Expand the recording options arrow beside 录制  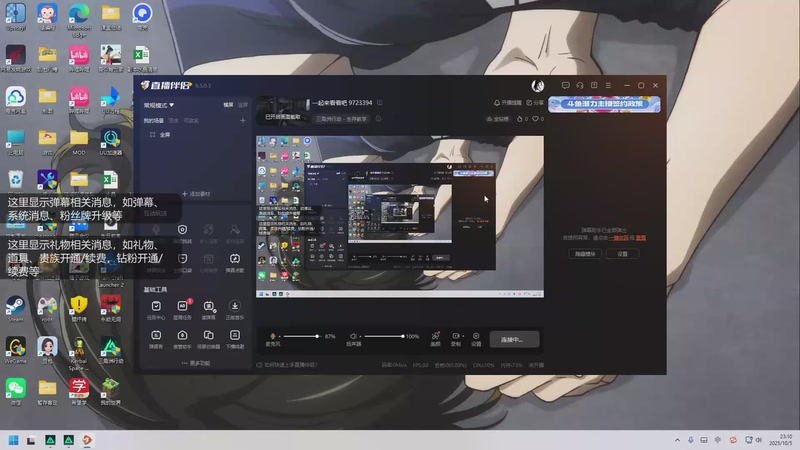tap(463, 336)
